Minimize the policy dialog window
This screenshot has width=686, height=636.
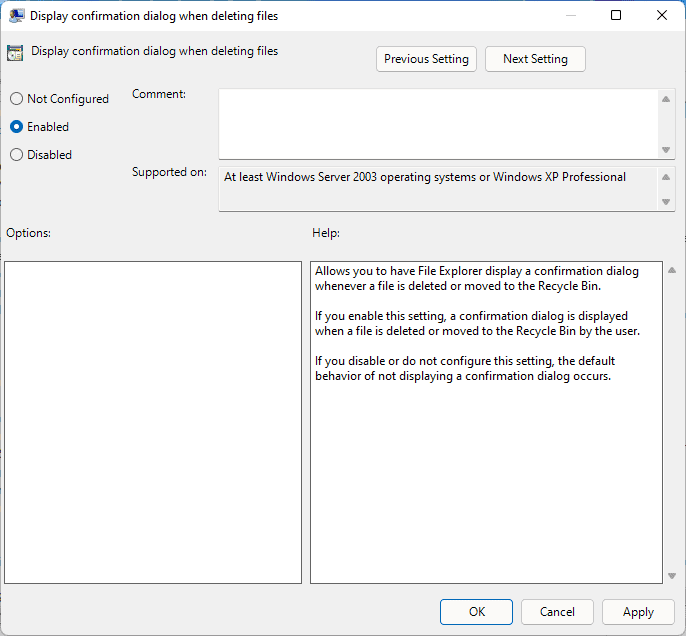tap(570, 15)
